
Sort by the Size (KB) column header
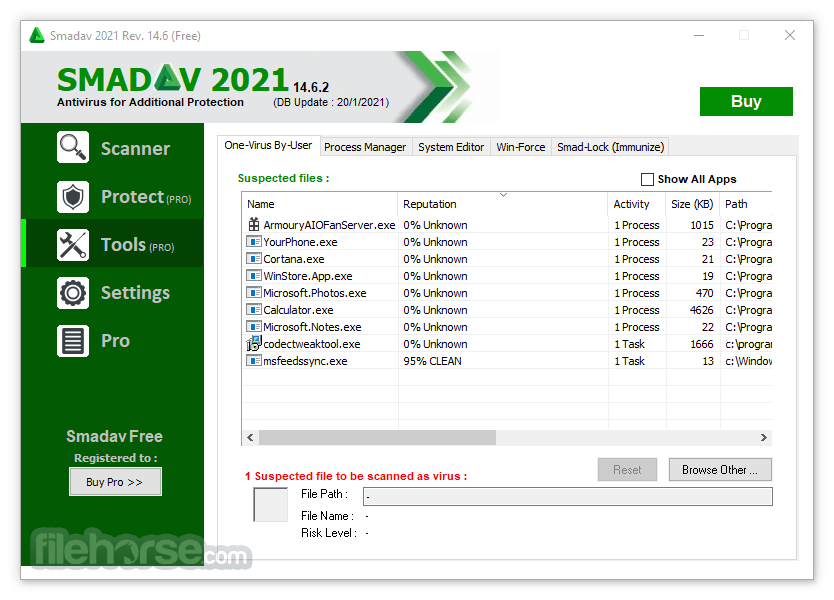click(692, 204)
